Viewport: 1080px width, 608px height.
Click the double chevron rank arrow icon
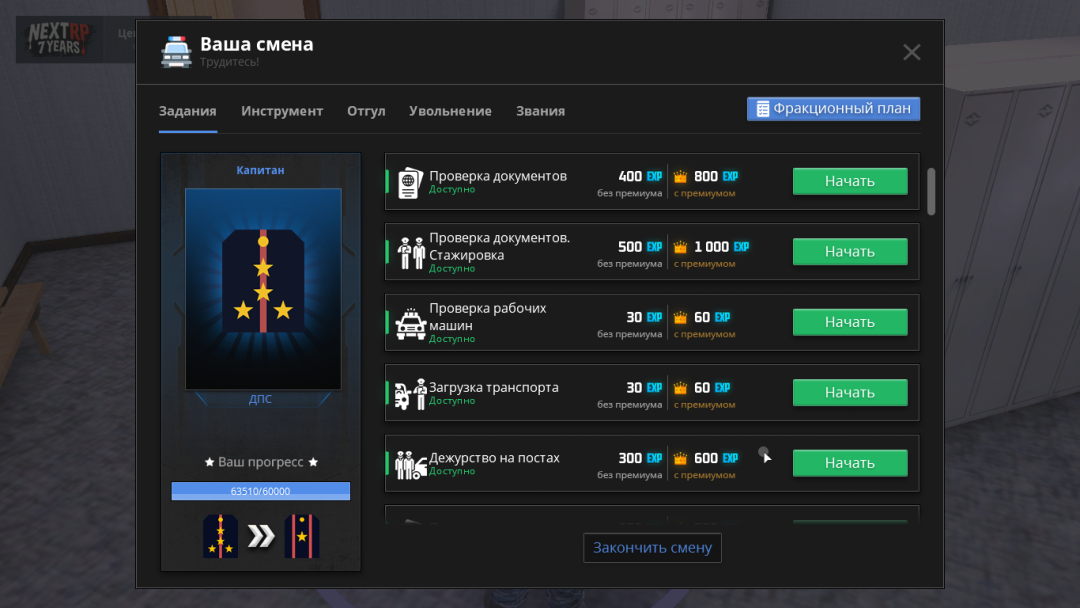coord(261,537)
